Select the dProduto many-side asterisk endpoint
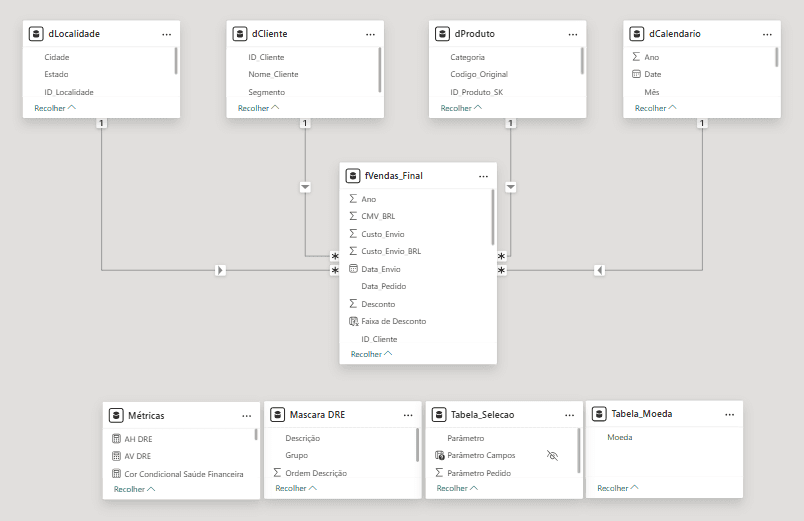The width and height of the screenshot is (804, 521). point(501,256)
